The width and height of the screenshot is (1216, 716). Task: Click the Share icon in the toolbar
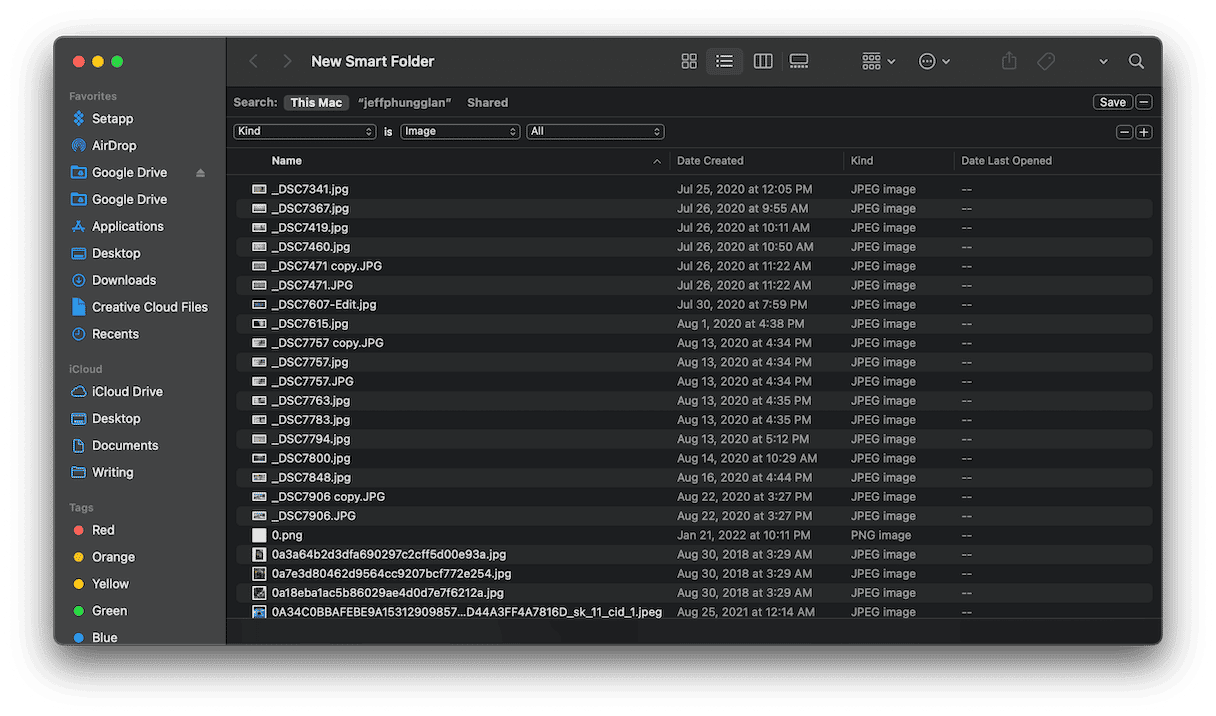(1008, 61)
